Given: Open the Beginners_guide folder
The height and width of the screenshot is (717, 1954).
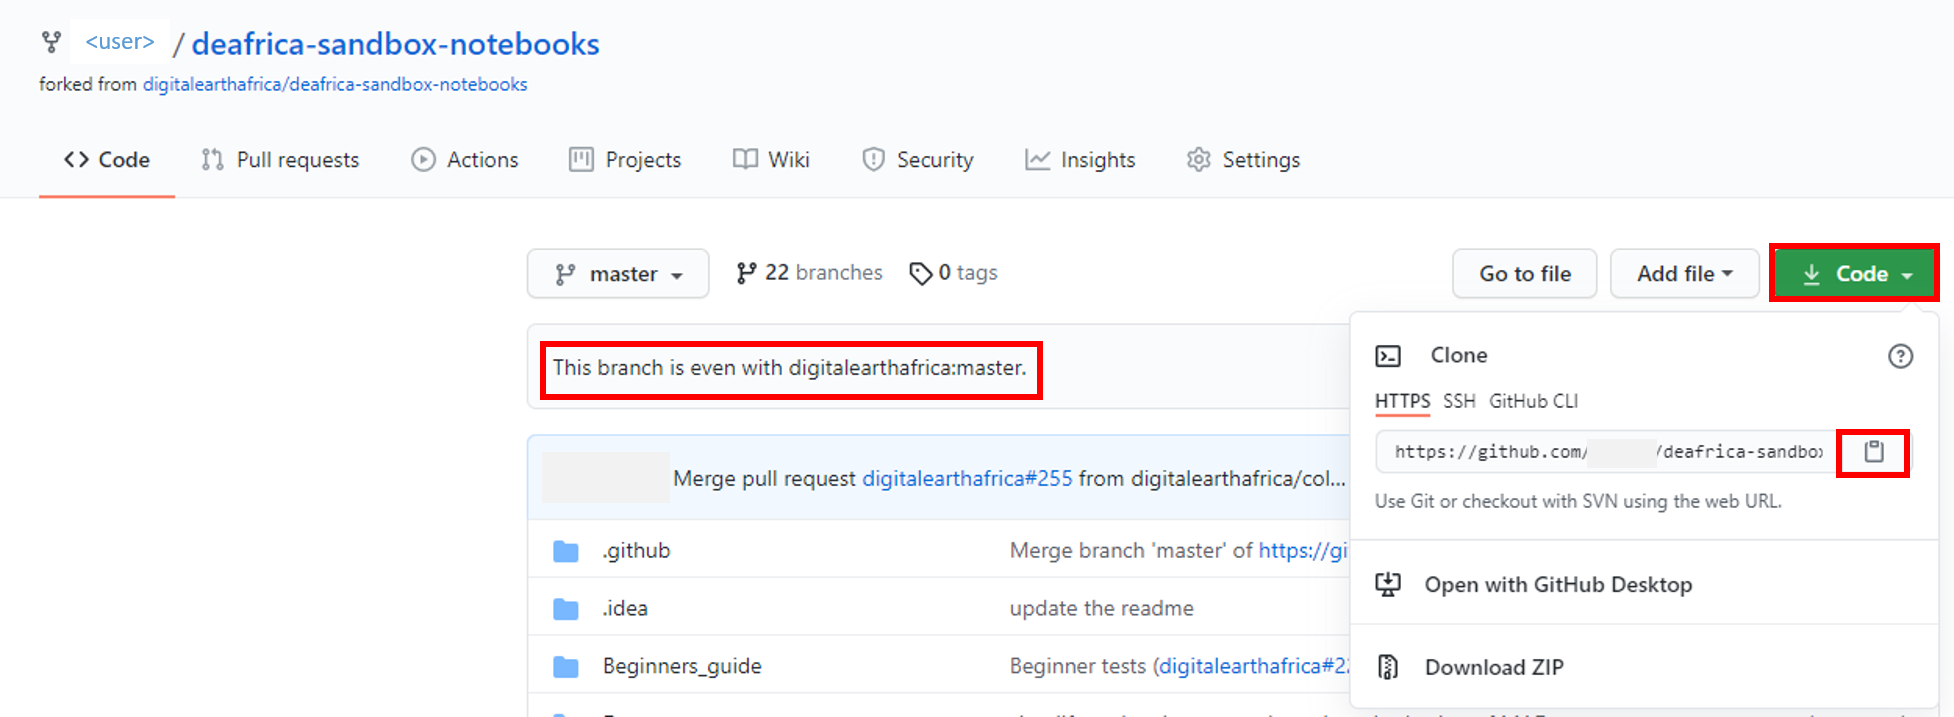Looking at the screenshot, I should tap(682, 667).
